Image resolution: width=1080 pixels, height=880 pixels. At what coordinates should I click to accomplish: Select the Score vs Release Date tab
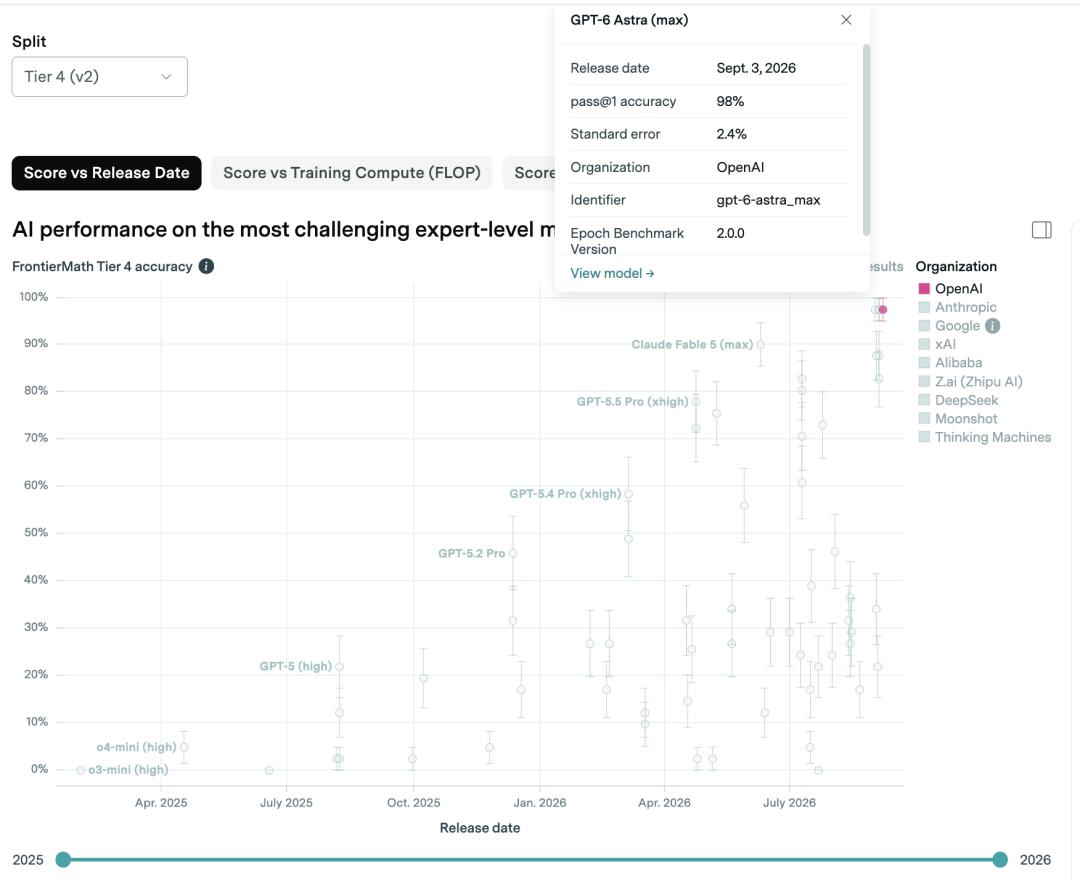(x=107, y=173)
